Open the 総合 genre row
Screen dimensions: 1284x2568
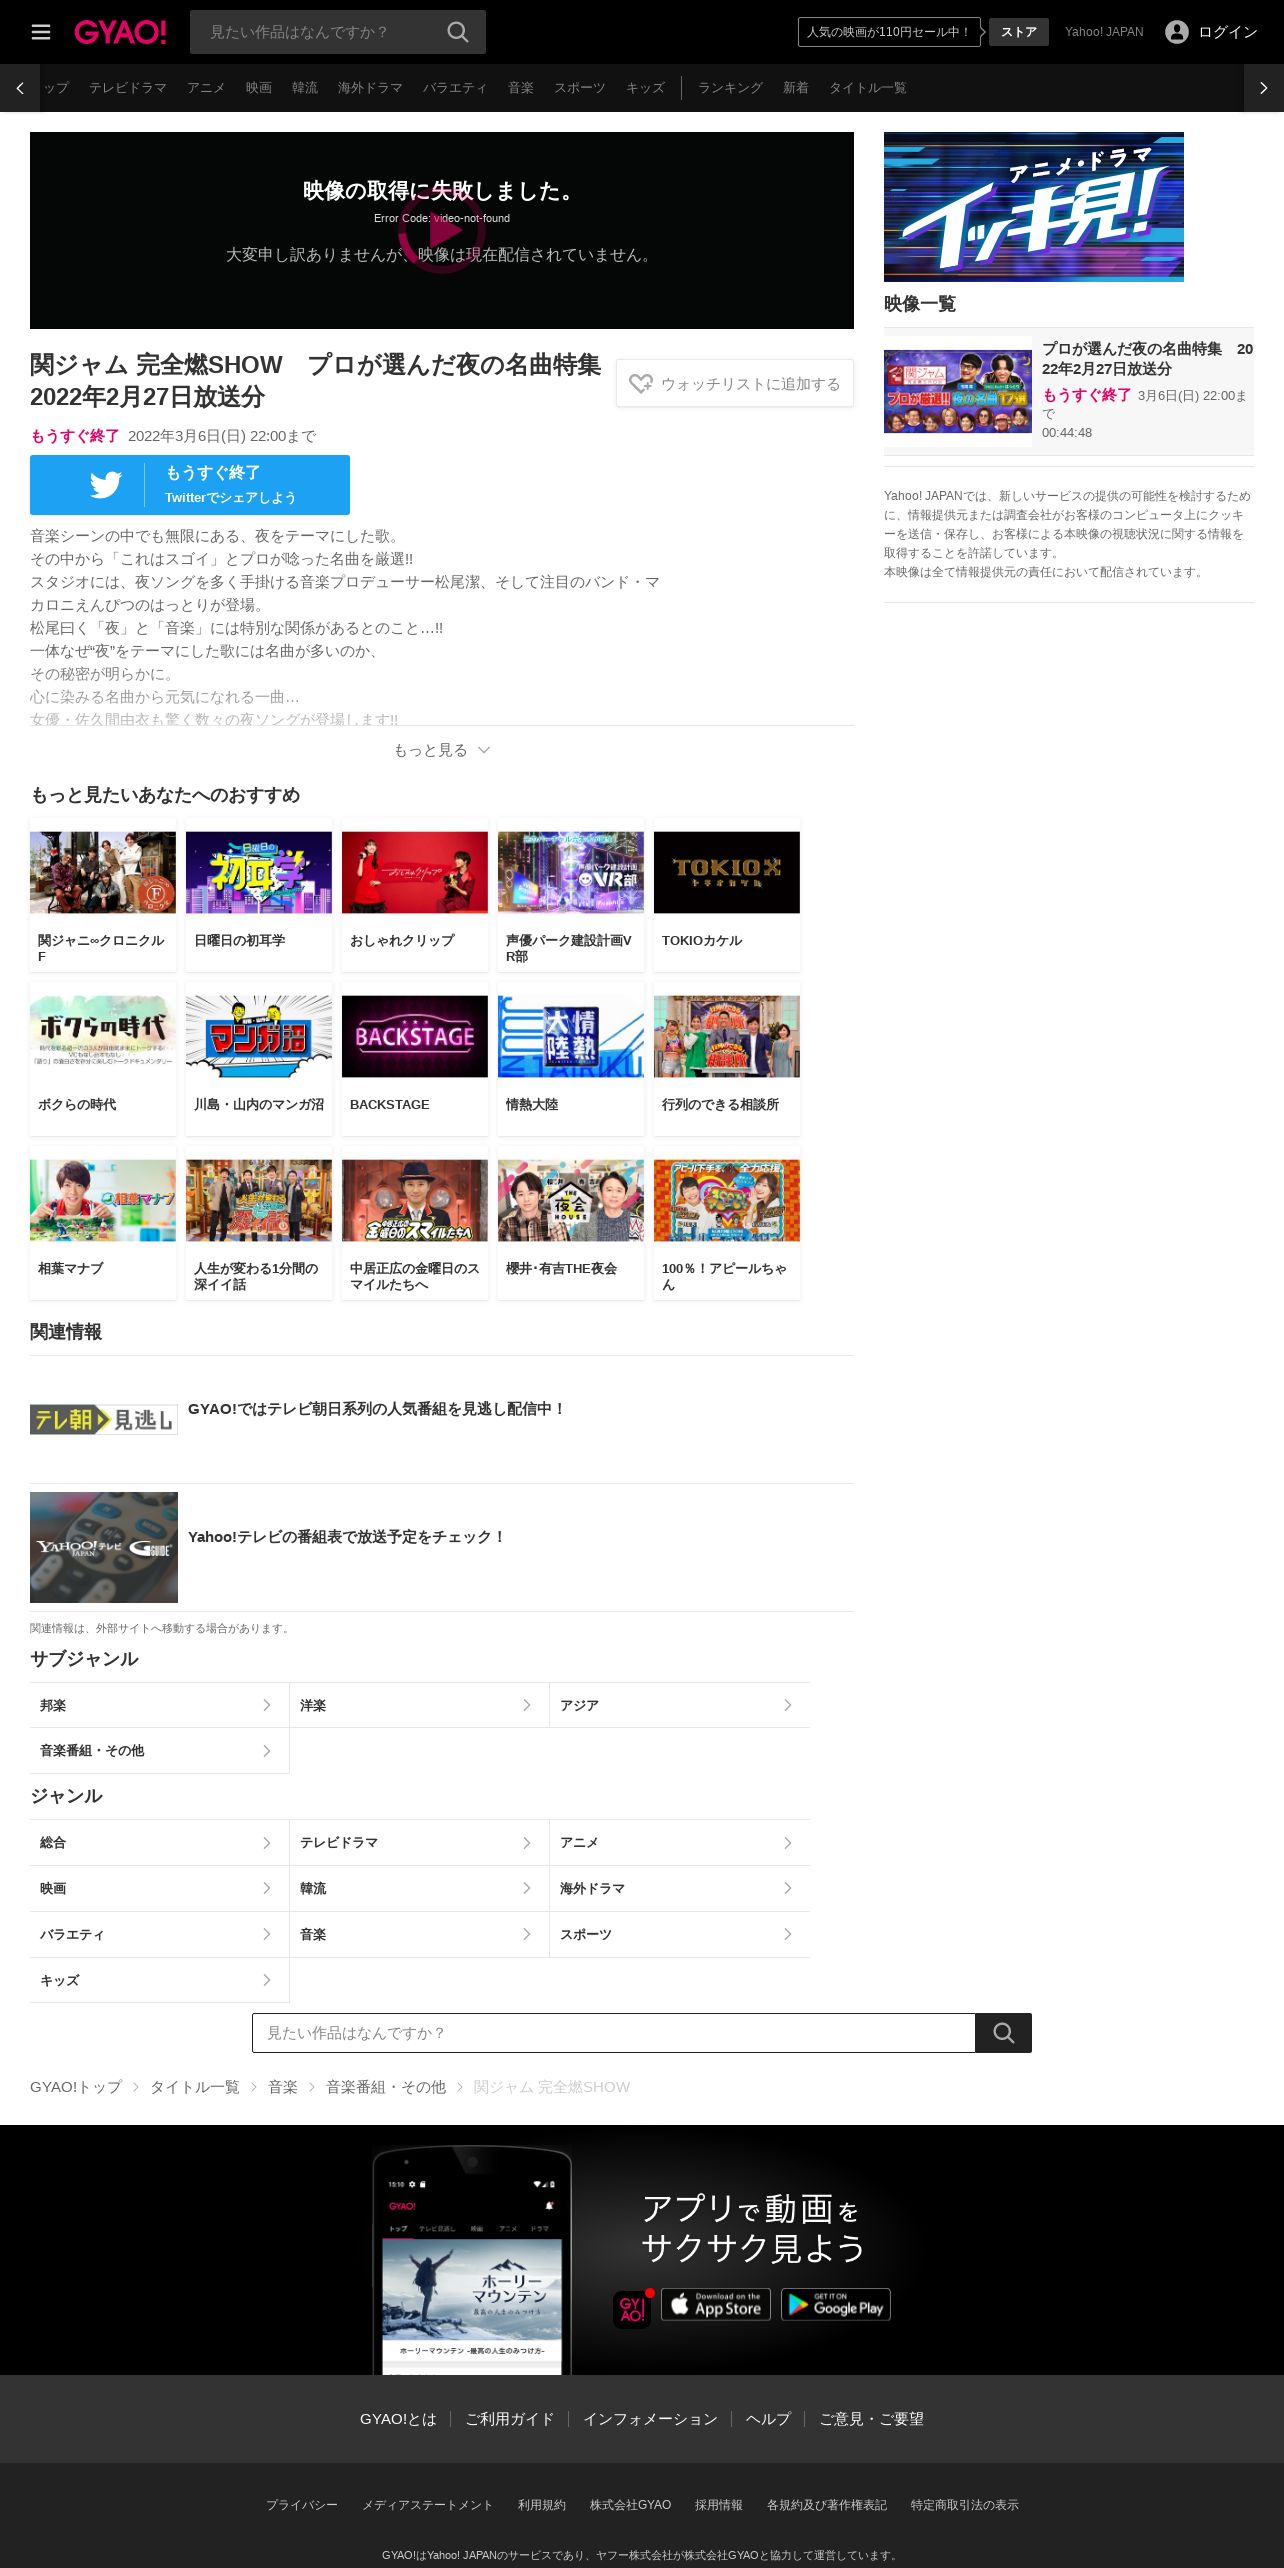pyautogui.click(x=160, y=1842)
